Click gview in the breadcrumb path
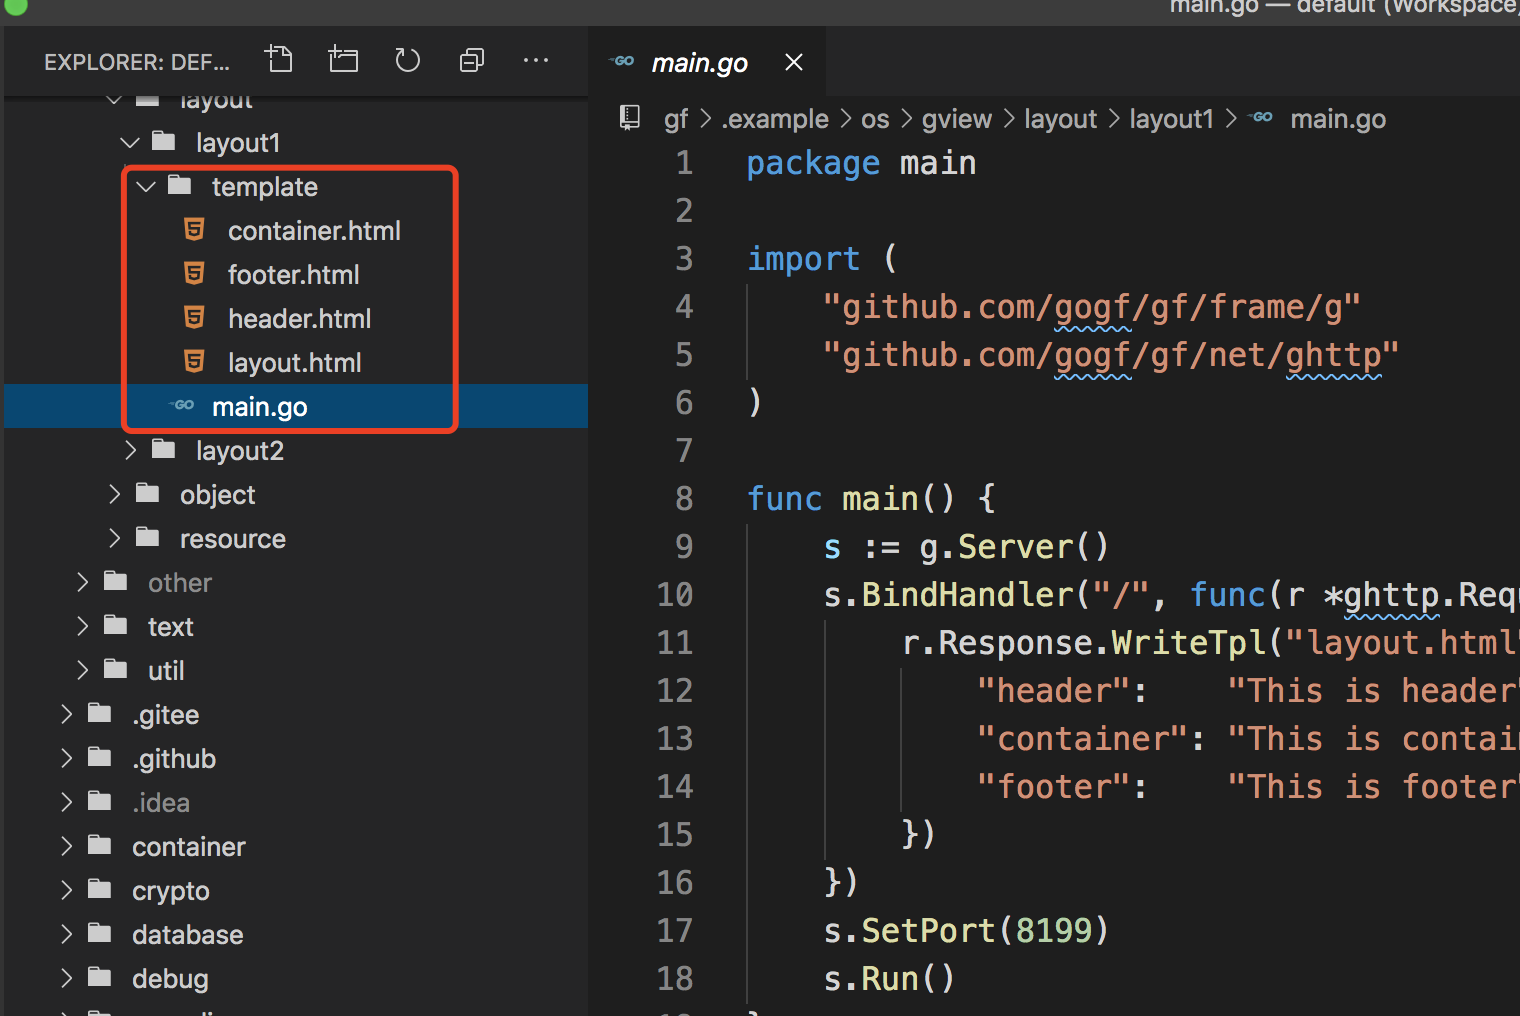1520x1016 pixels. 955,118
